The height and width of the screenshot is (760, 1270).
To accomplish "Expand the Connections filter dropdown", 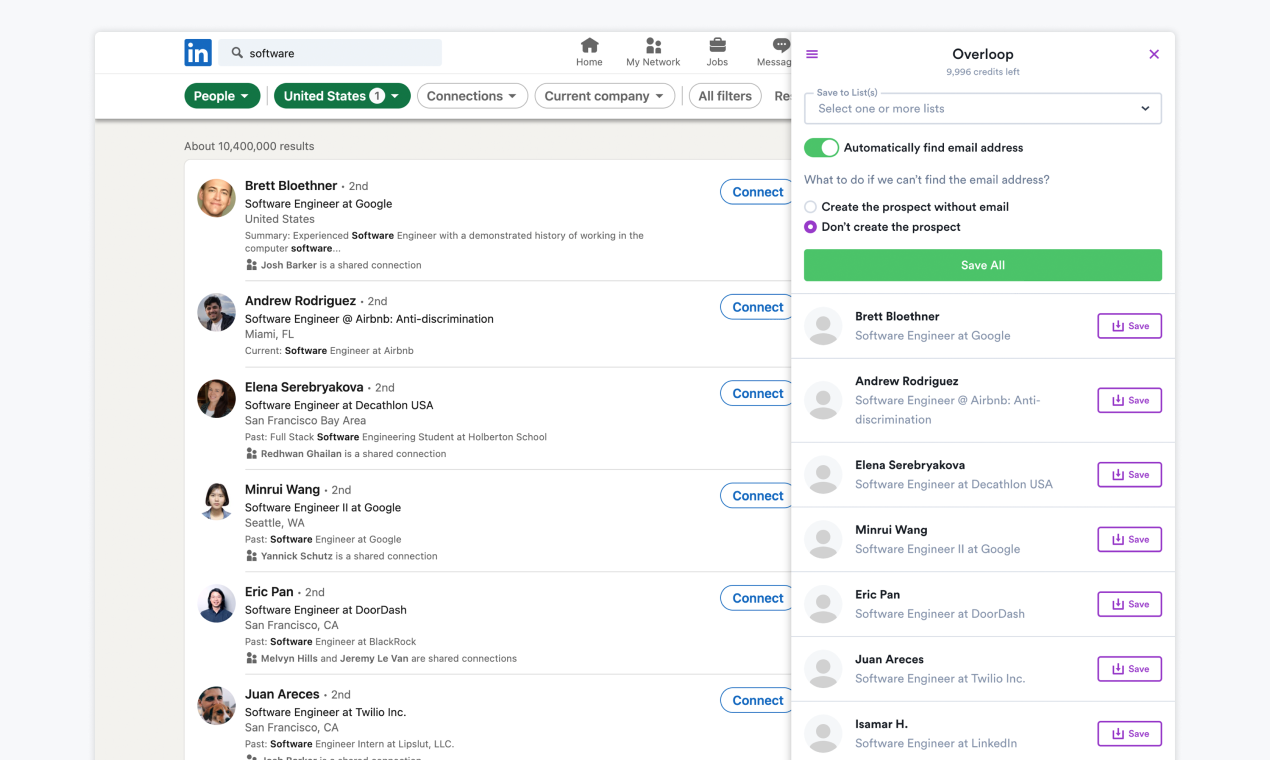I will [x=472, y=95].
